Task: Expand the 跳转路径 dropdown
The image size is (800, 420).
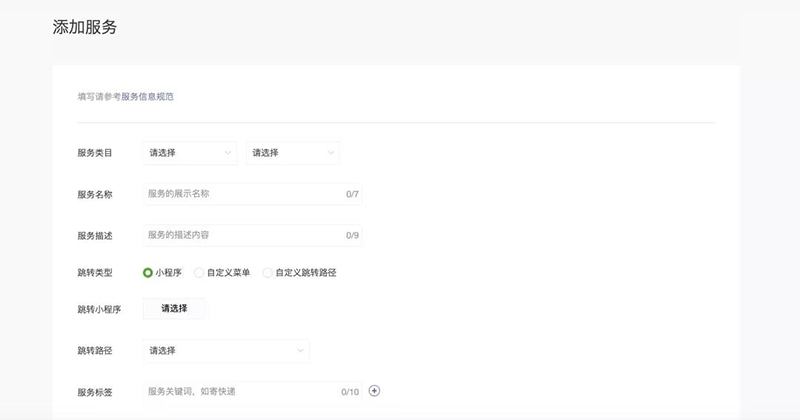Action: [226, 351]
